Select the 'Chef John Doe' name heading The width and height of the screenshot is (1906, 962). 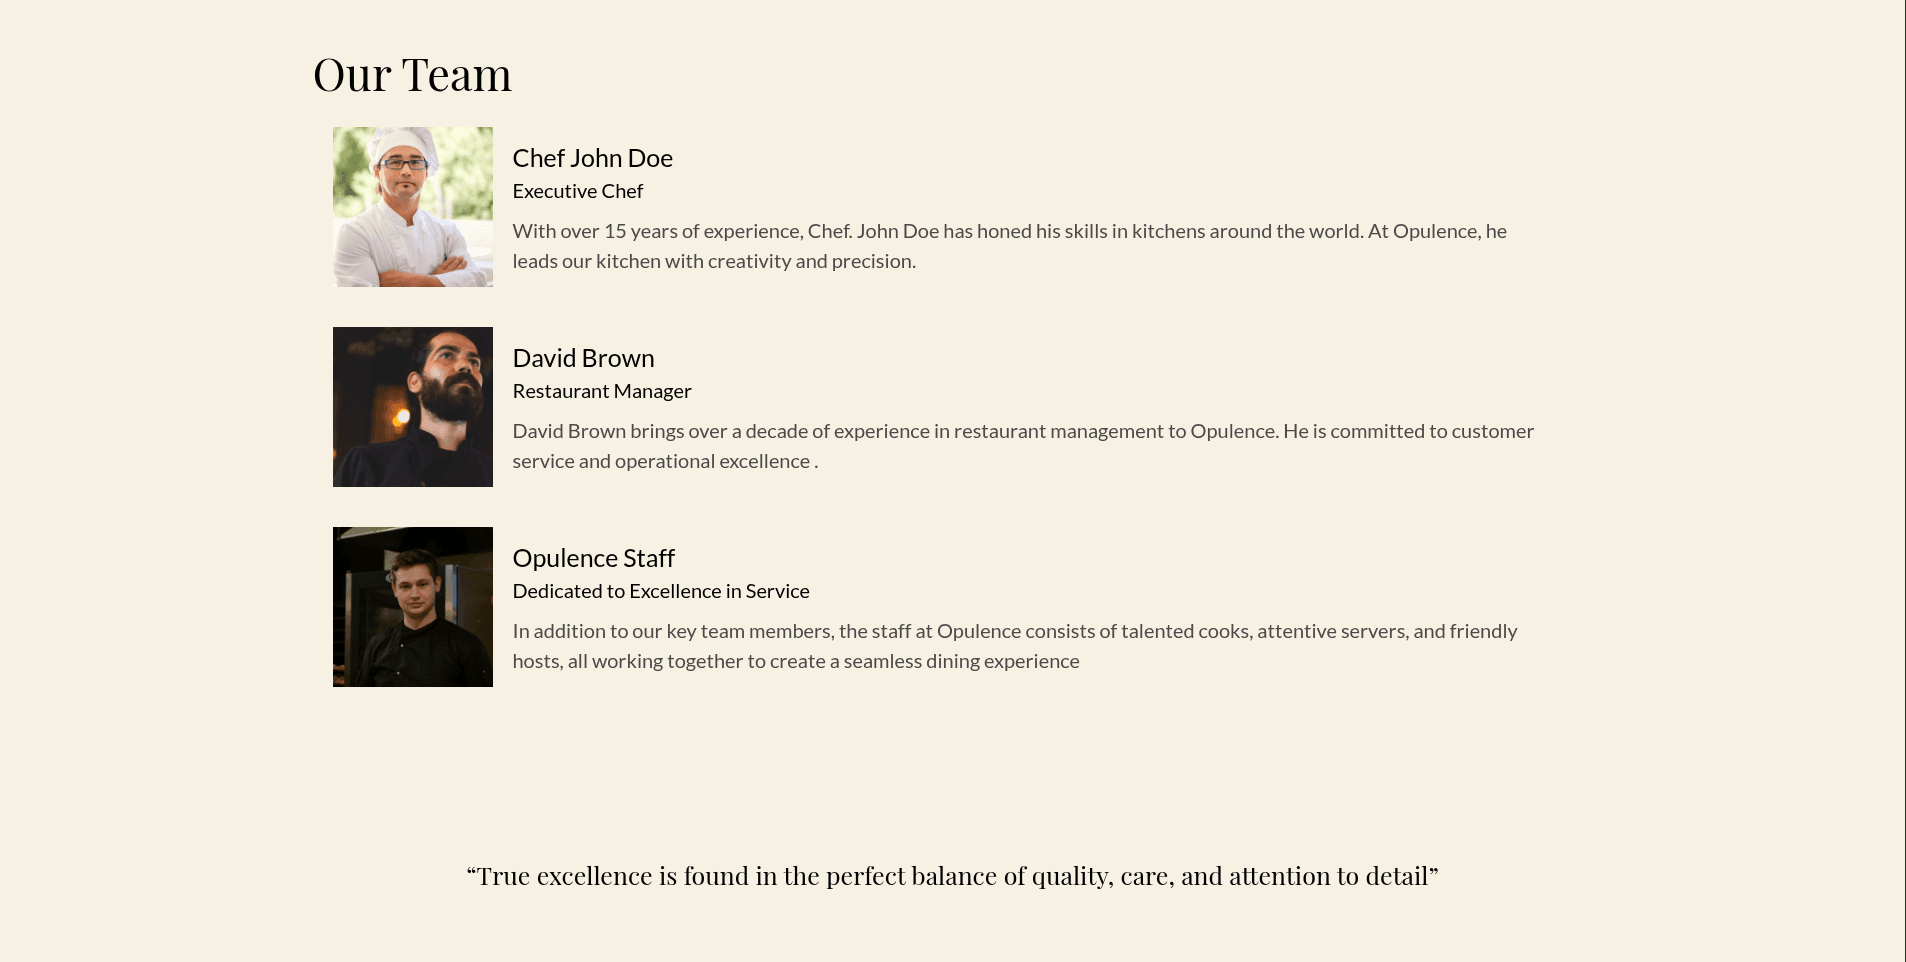pos(592,158)
